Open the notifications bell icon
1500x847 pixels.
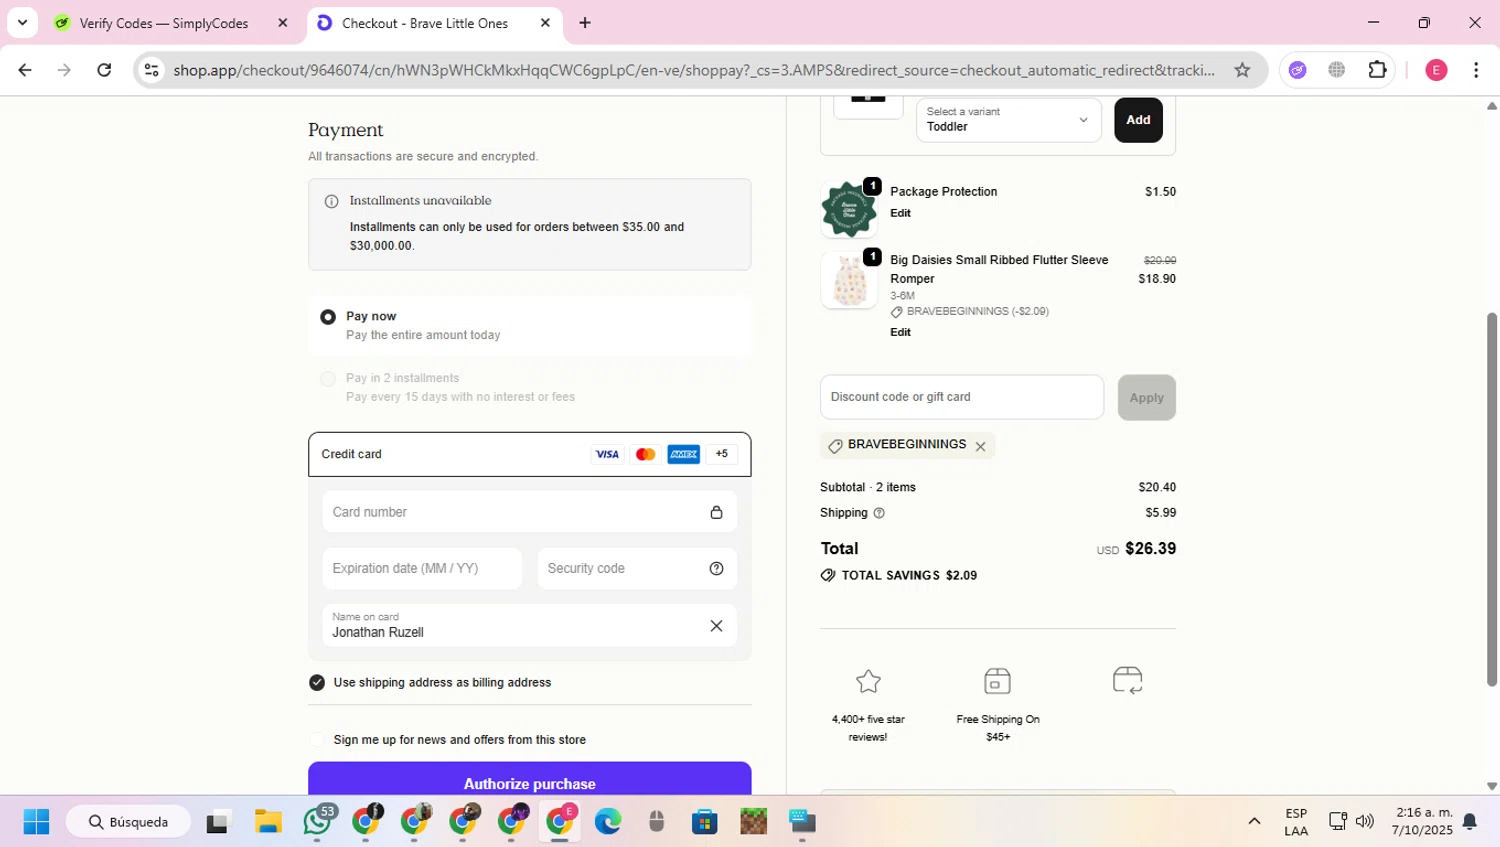click(x=1470, y=822)
